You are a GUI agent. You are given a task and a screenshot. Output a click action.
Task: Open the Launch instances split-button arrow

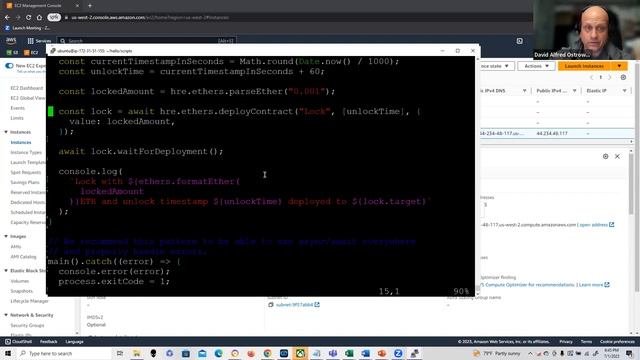pyautogui.click(x=619, y=66)
